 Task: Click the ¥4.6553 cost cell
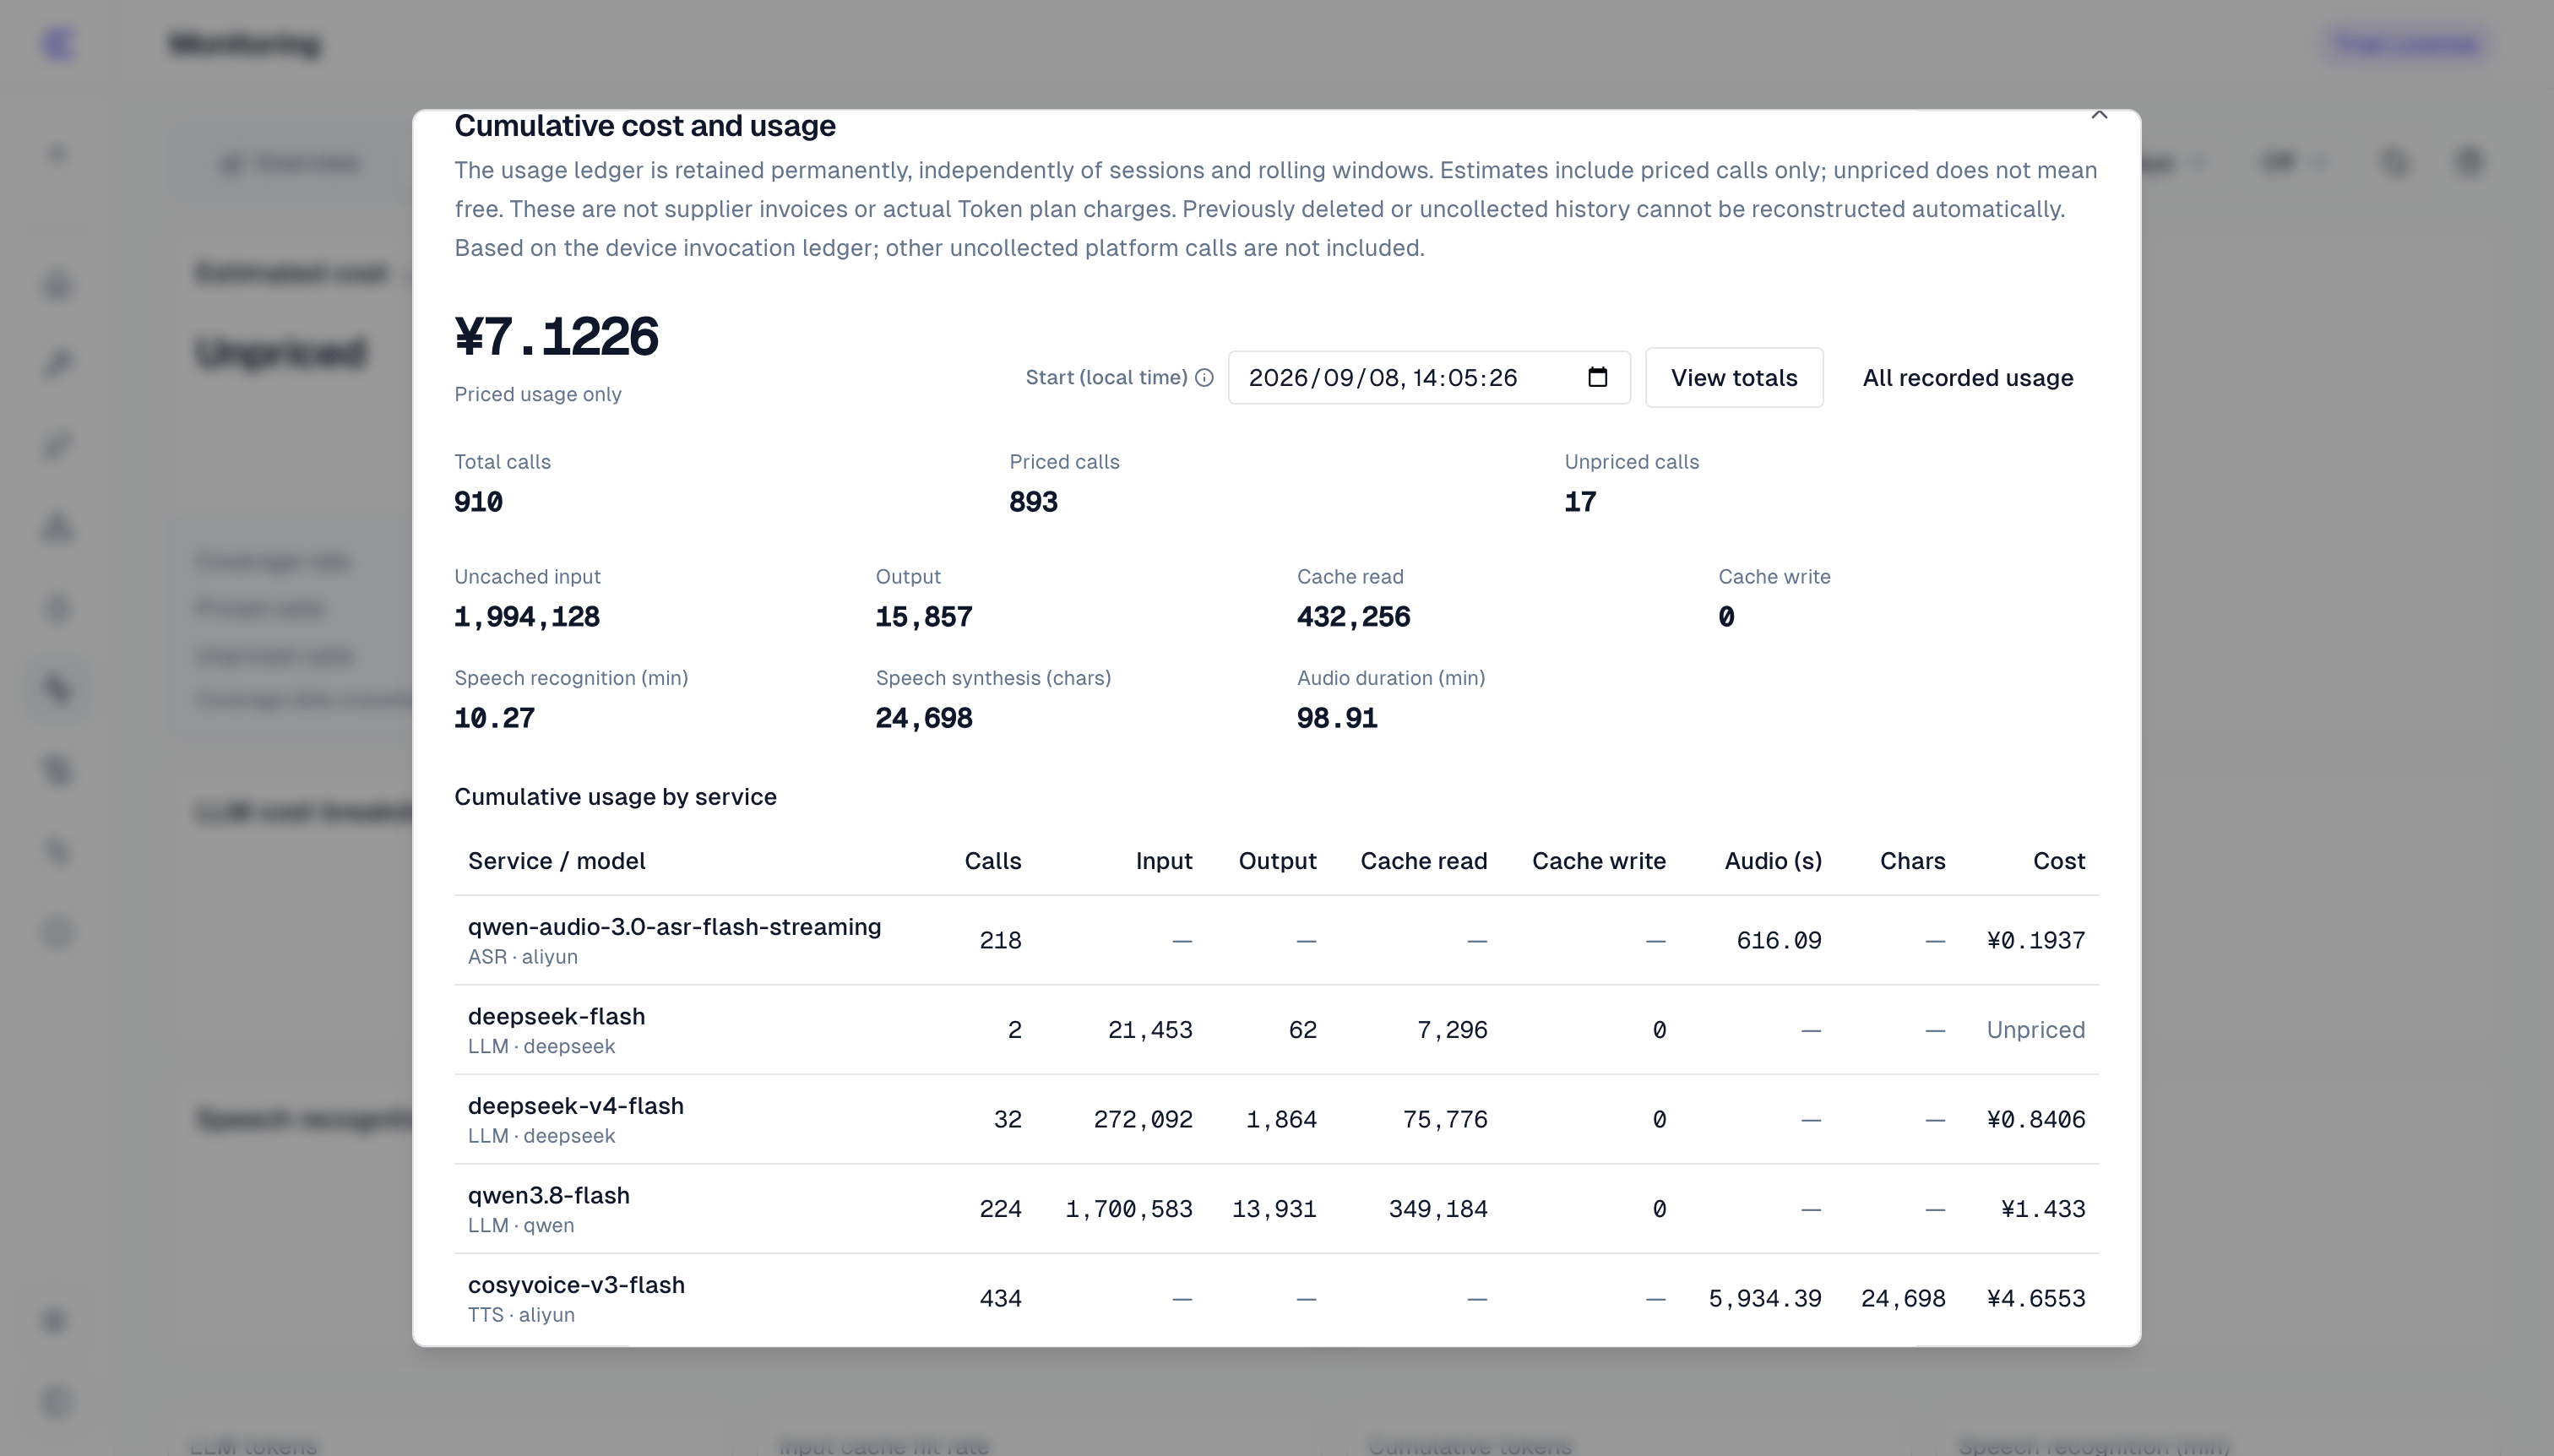click(x=2035, y=1299)
